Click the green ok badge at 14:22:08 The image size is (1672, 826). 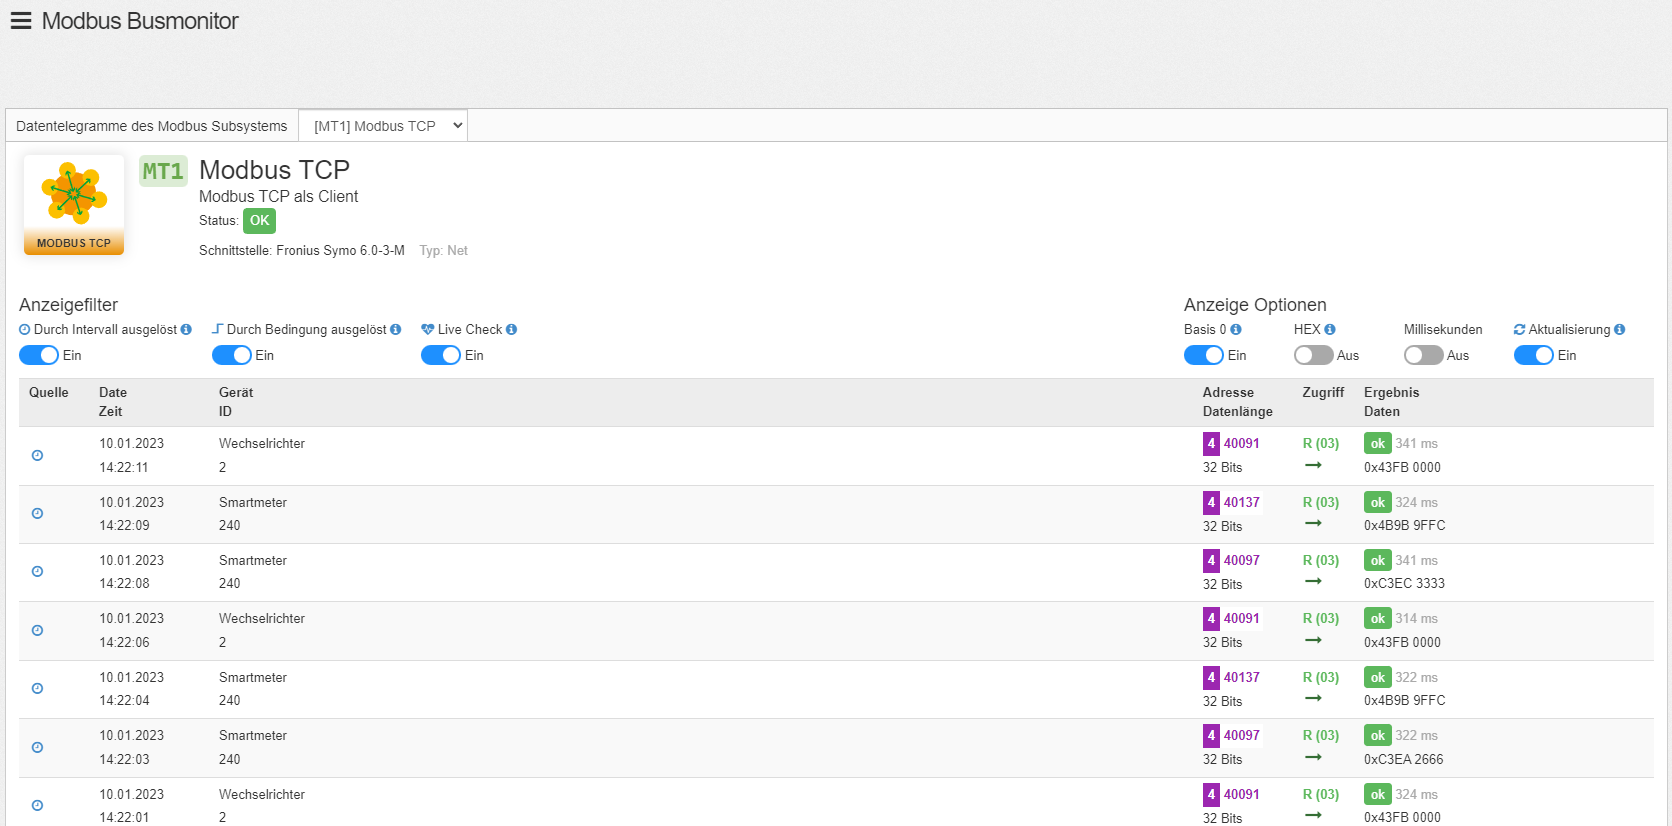point(1377,561)
